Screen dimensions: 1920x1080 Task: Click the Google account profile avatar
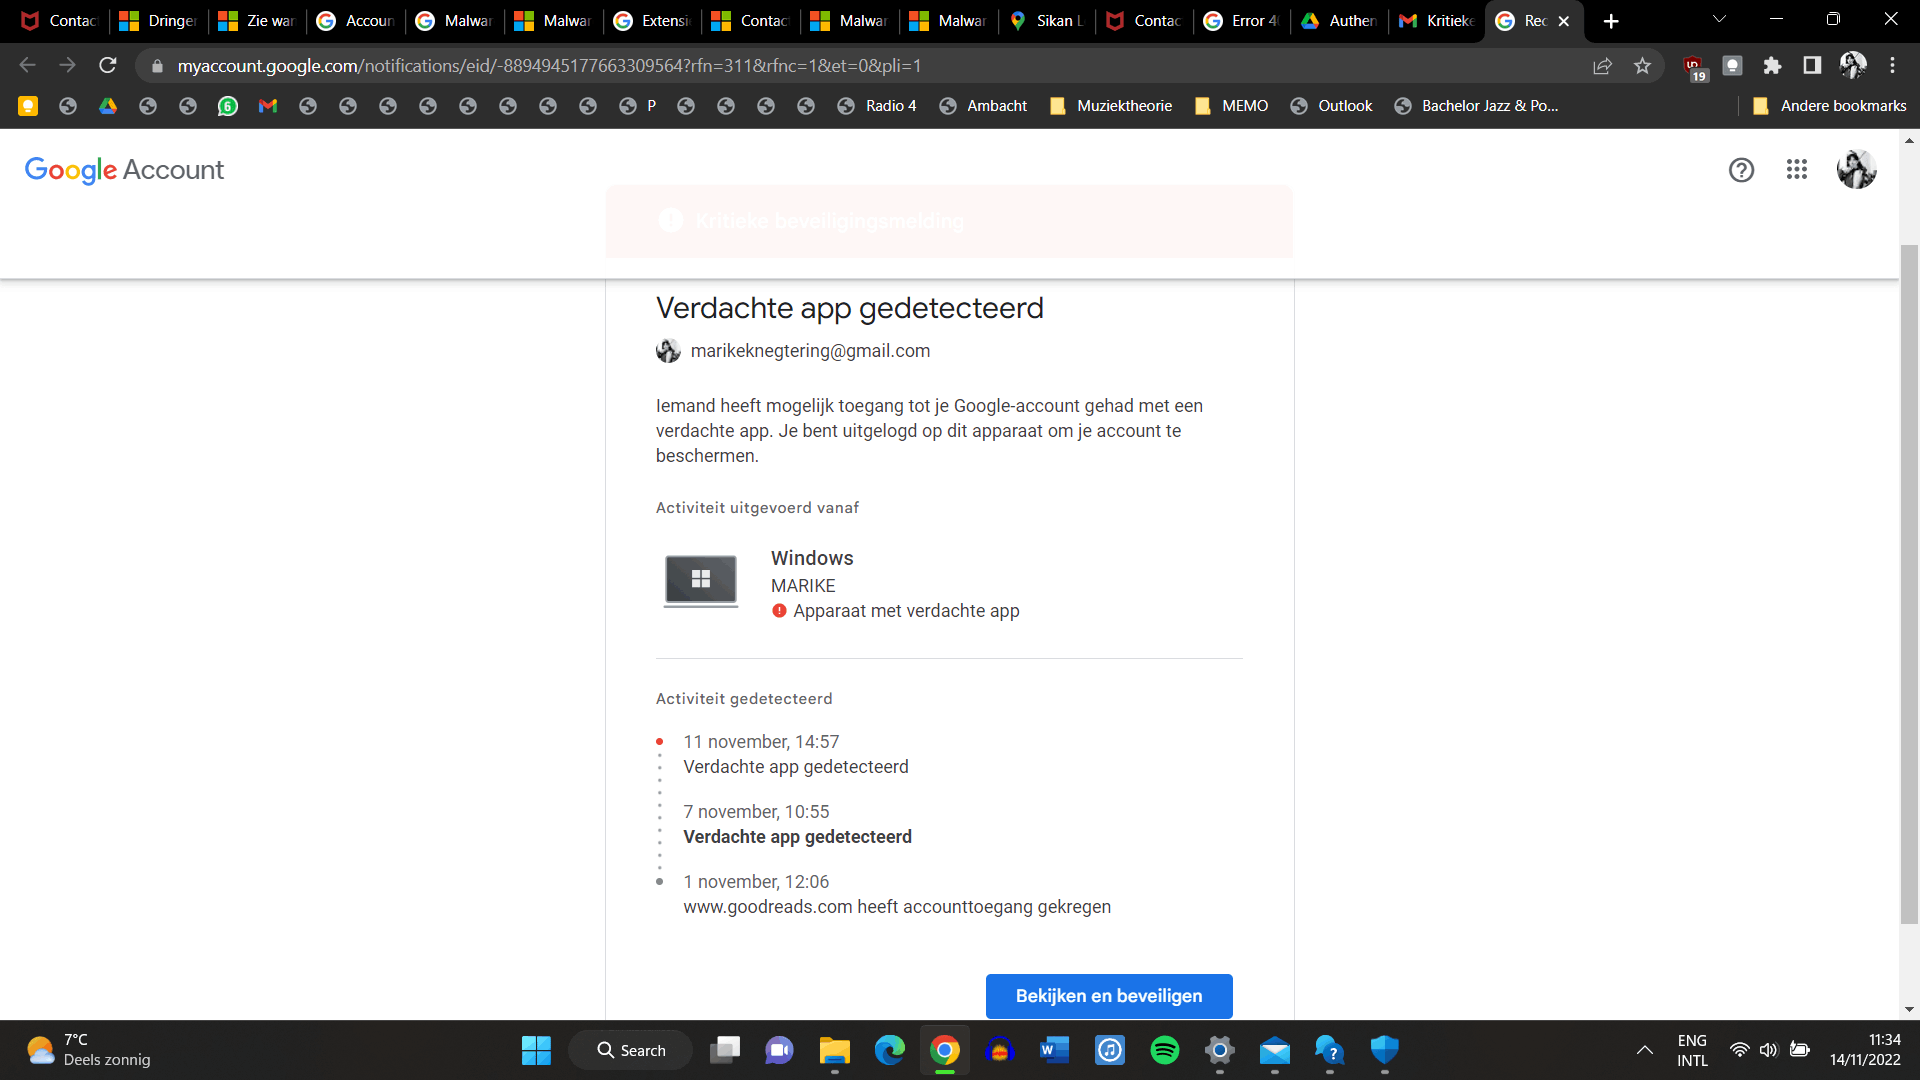pyautogui.click(x=1856, y=170)
